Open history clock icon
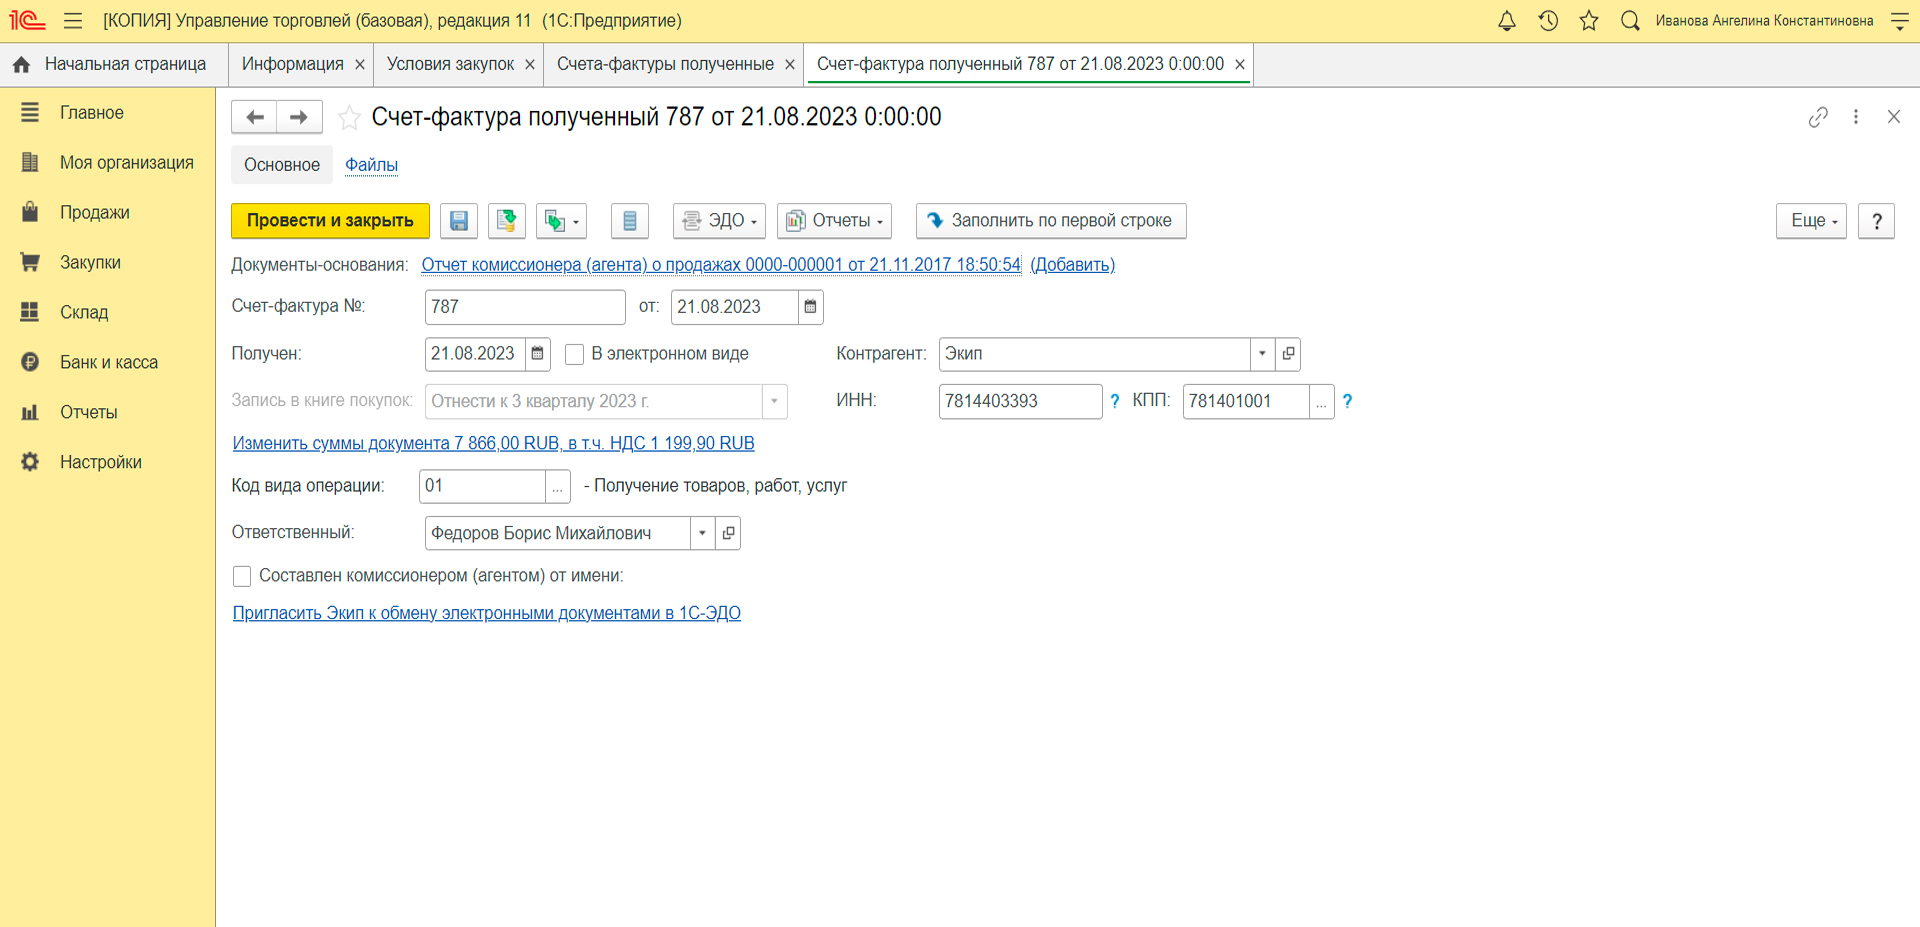The height and width of the screenshot is (927, 1920). point(1548,20)
